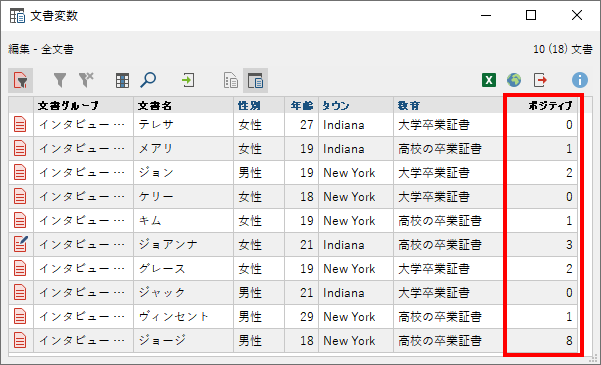601x365 pixels.
Task: Click the memo document icon in ジョアンナ row
Action: (x=21, y=244)
